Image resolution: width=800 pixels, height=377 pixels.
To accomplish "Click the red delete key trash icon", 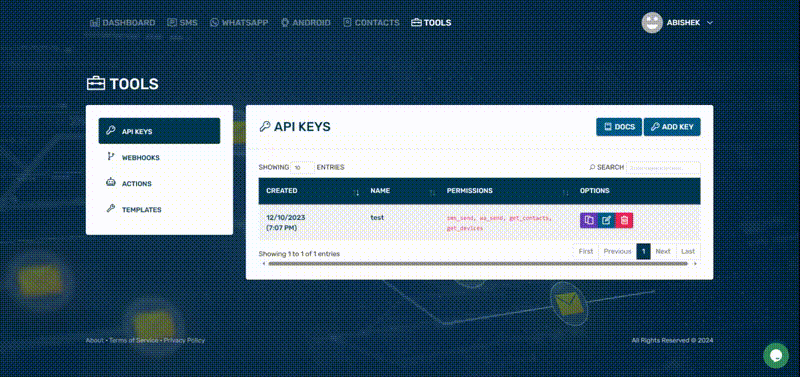I will click(x=624, y=220).
